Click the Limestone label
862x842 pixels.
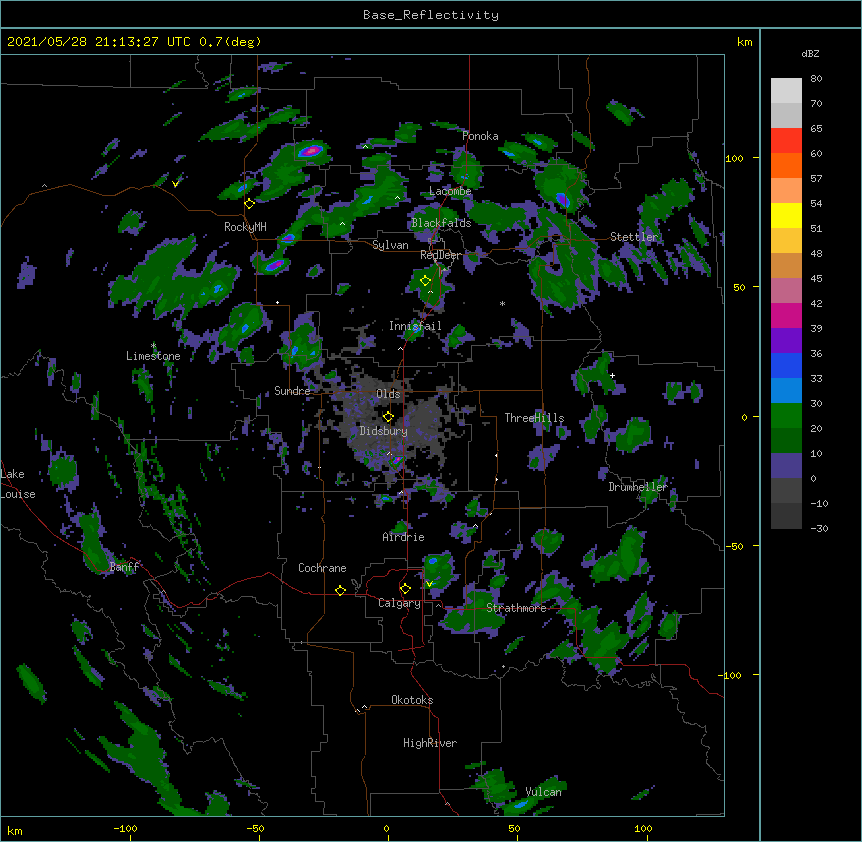tap(153, 356)
